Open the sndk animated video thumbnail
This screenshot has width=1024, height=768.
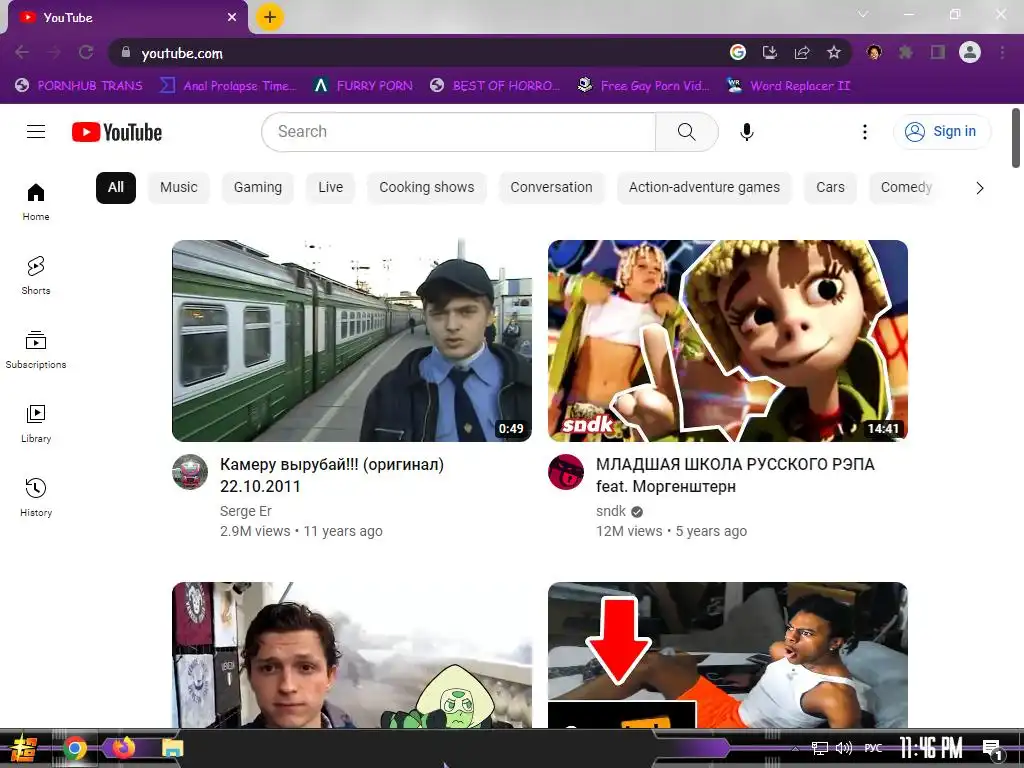[728, 341]
